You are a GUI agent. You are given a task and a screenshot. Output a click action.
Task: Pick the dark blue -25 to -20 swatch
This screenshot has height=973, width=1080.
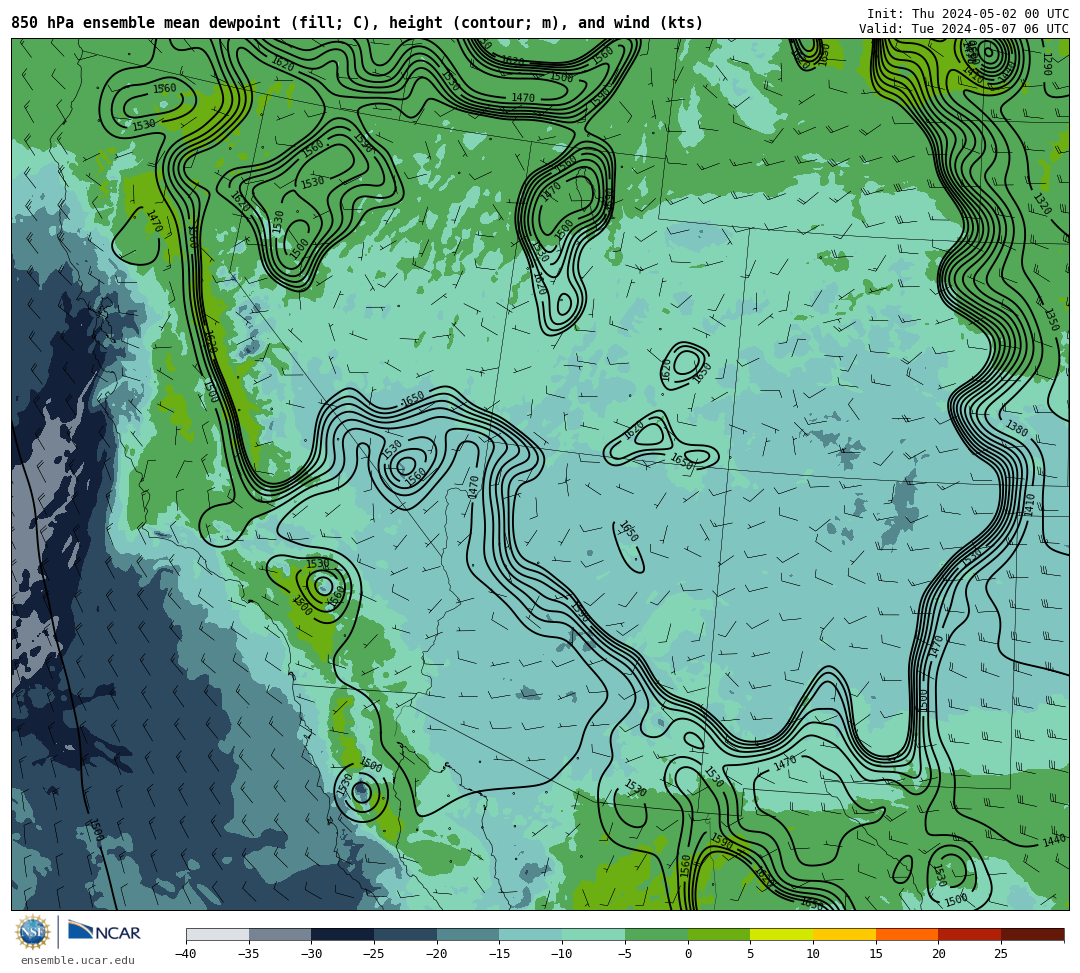pos(406,934)
